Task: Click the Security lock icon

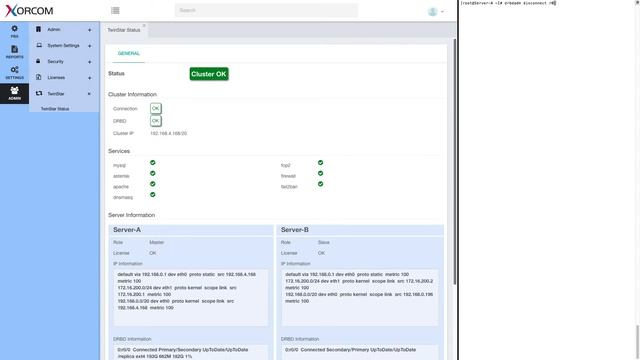Action: pyautogui.click(x=38, y=61)
